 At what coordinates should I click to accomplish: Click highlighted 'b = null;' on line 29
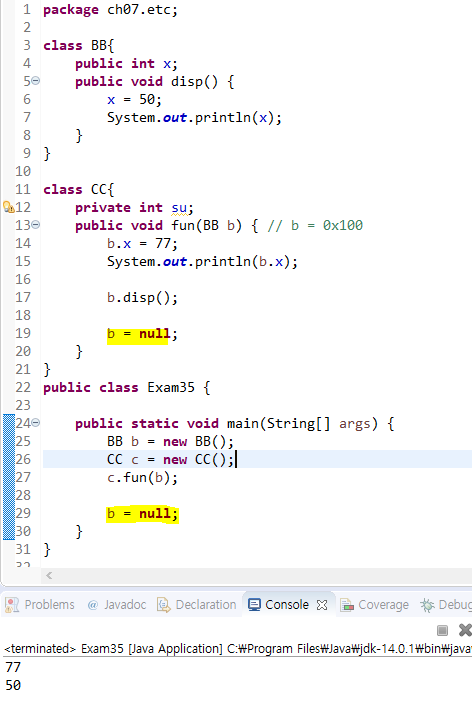tap(142, 514)
